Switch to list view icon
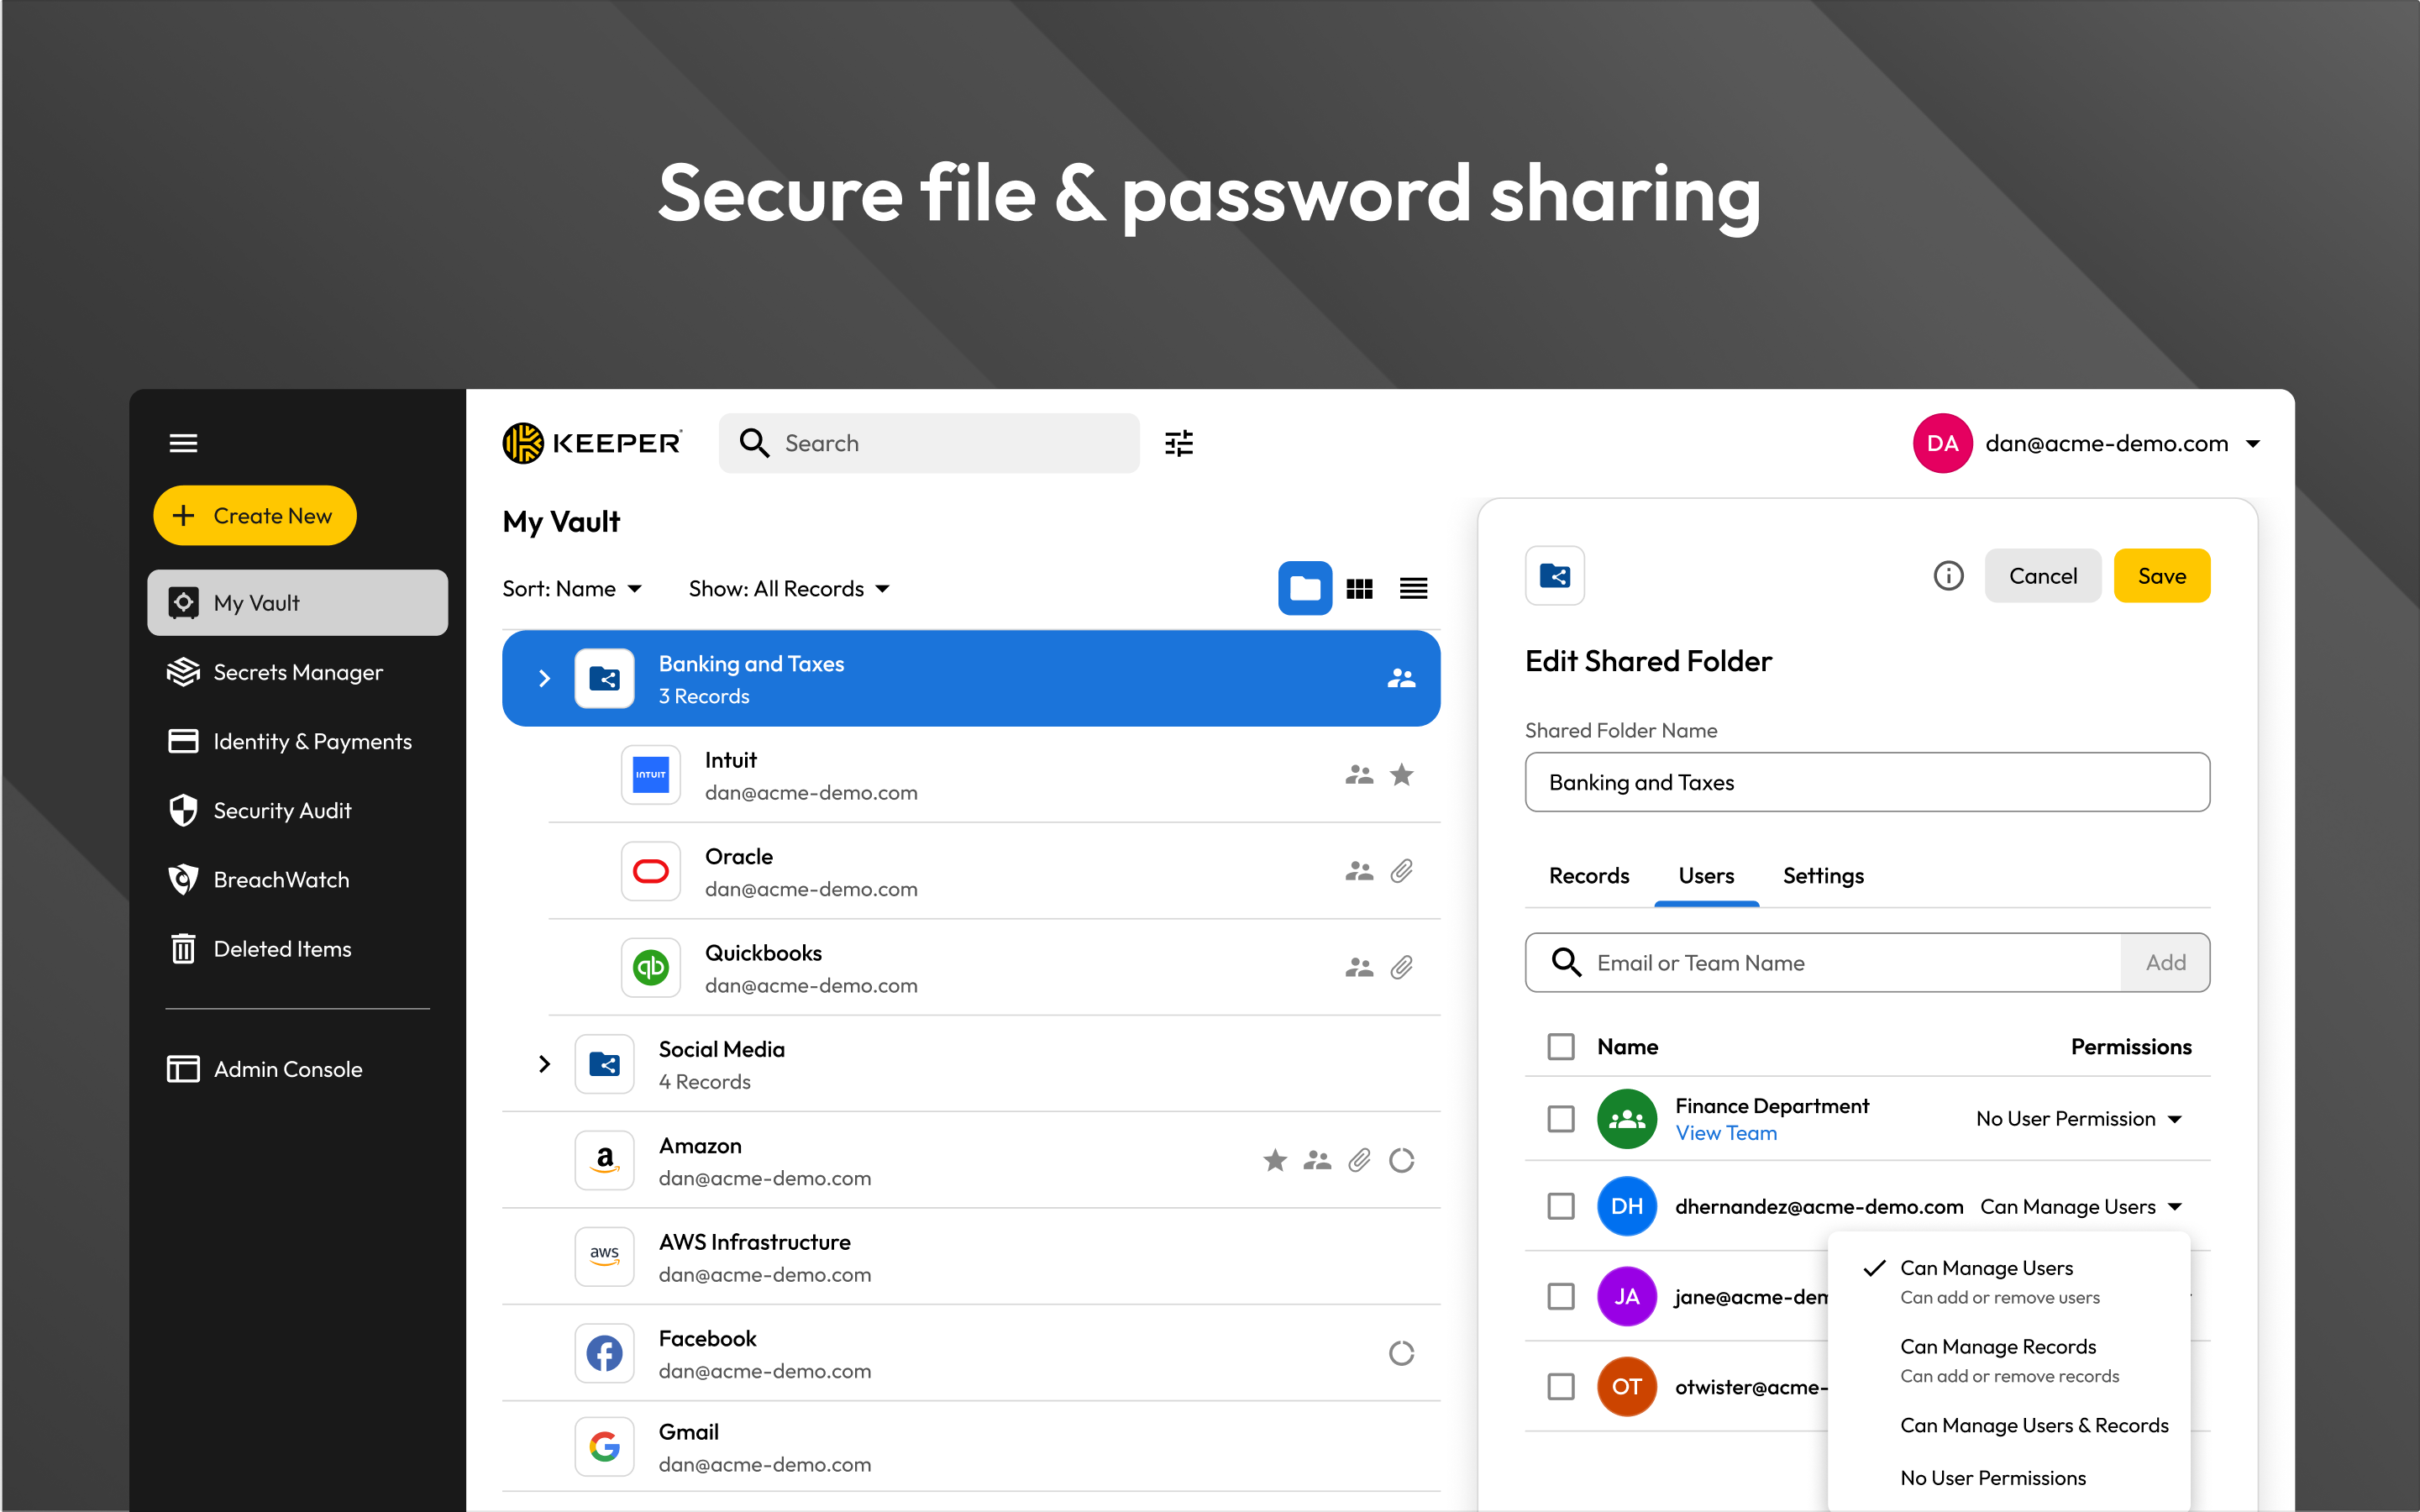The image size is (2420, 1512). pos(1413,589)
